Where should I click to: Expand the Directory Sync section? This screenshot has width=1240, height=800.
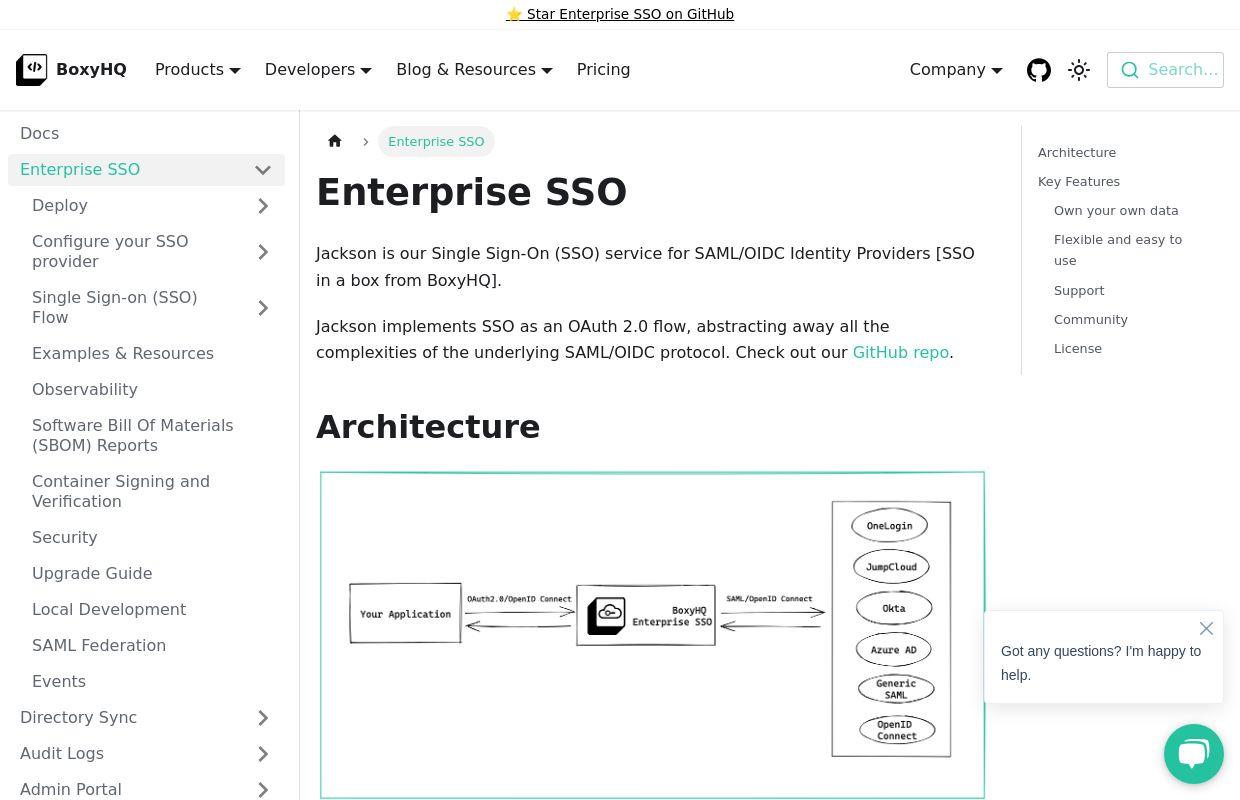(x=263, y=718)
